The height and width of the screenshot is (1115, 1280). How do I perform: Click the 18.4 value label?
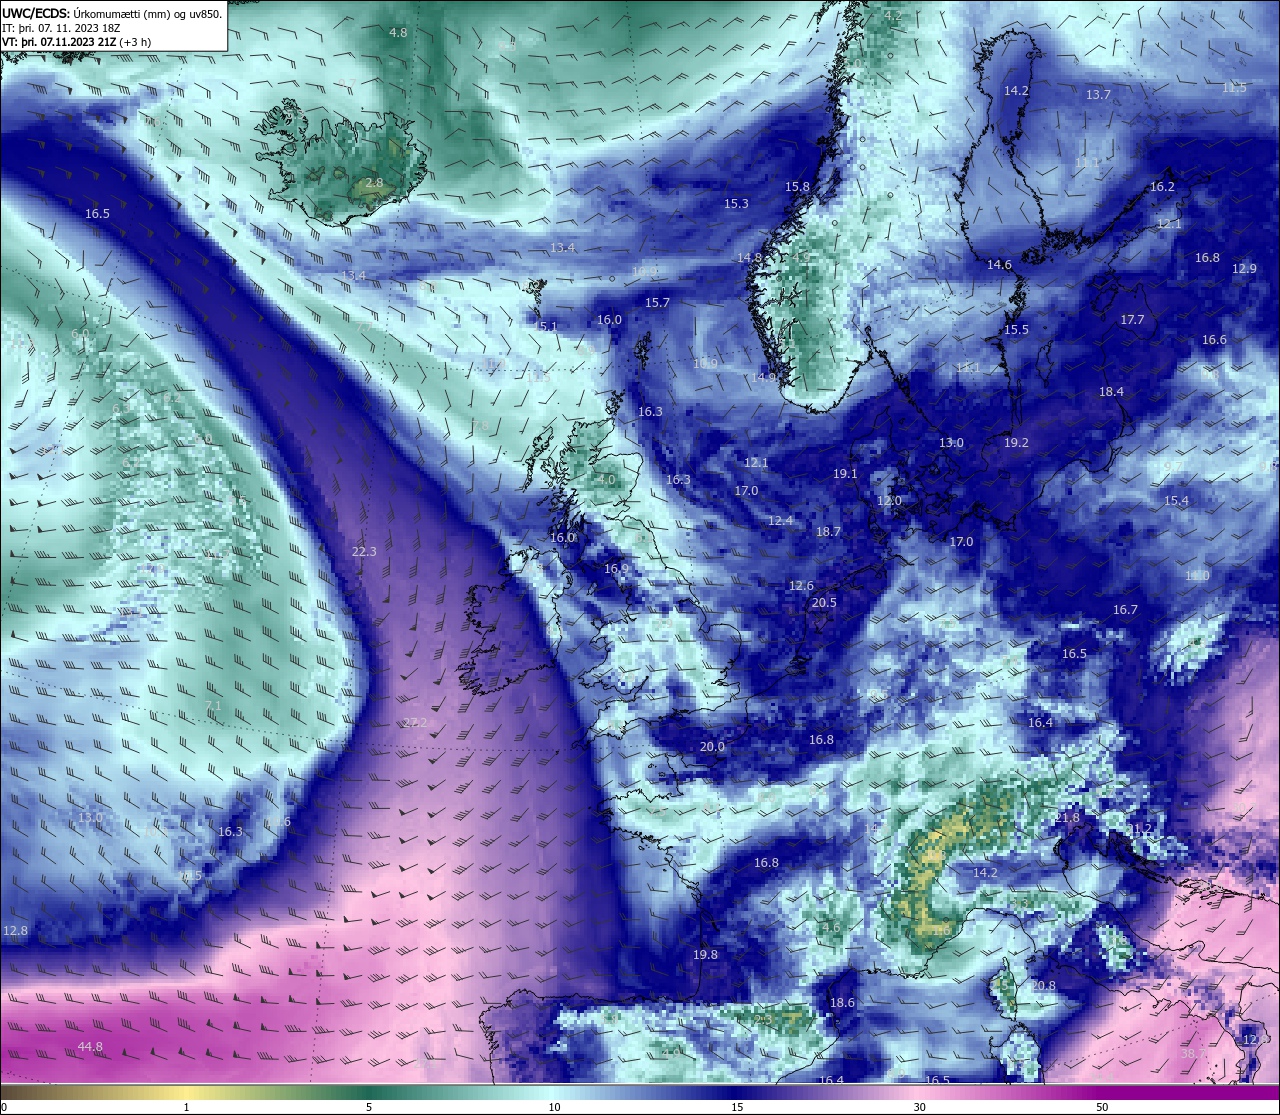pos(1111,392)
